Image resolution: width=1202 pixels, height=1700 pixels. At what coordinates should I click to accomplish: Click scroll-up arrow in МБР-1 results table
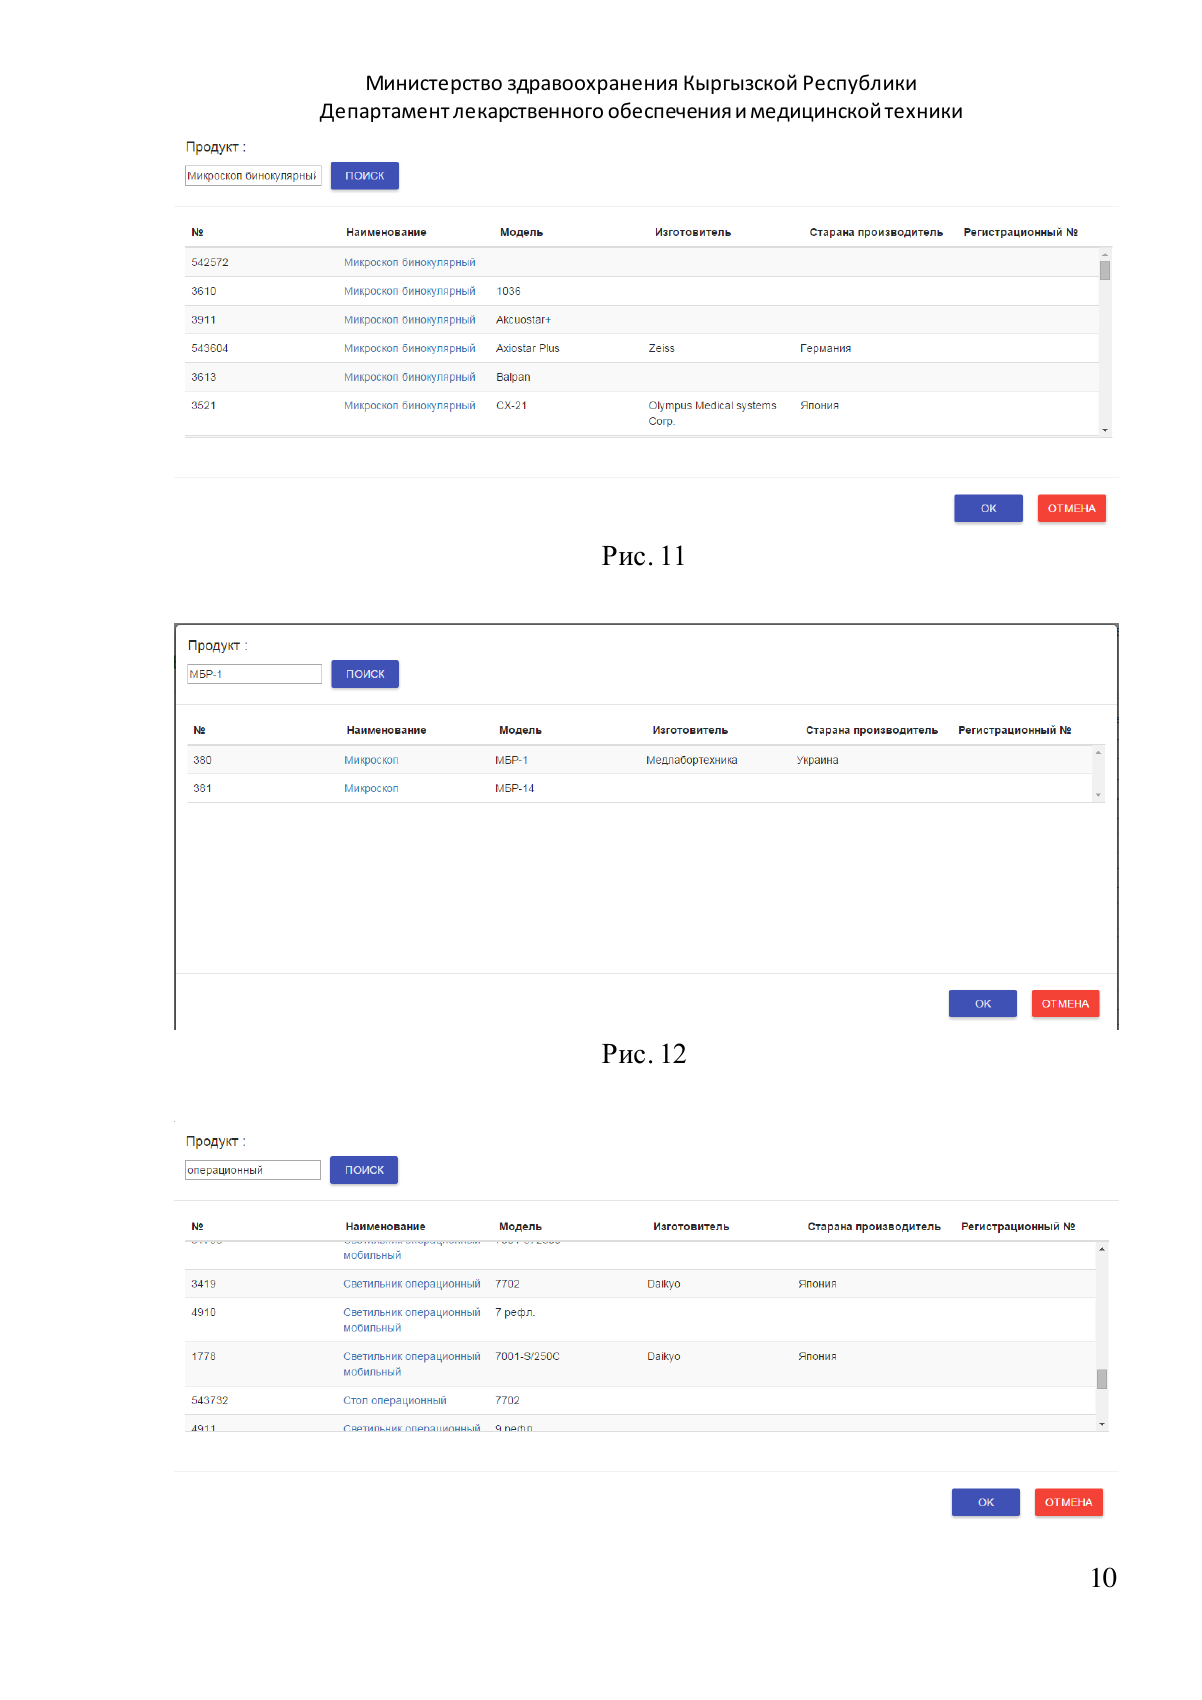pos(1098,752)
